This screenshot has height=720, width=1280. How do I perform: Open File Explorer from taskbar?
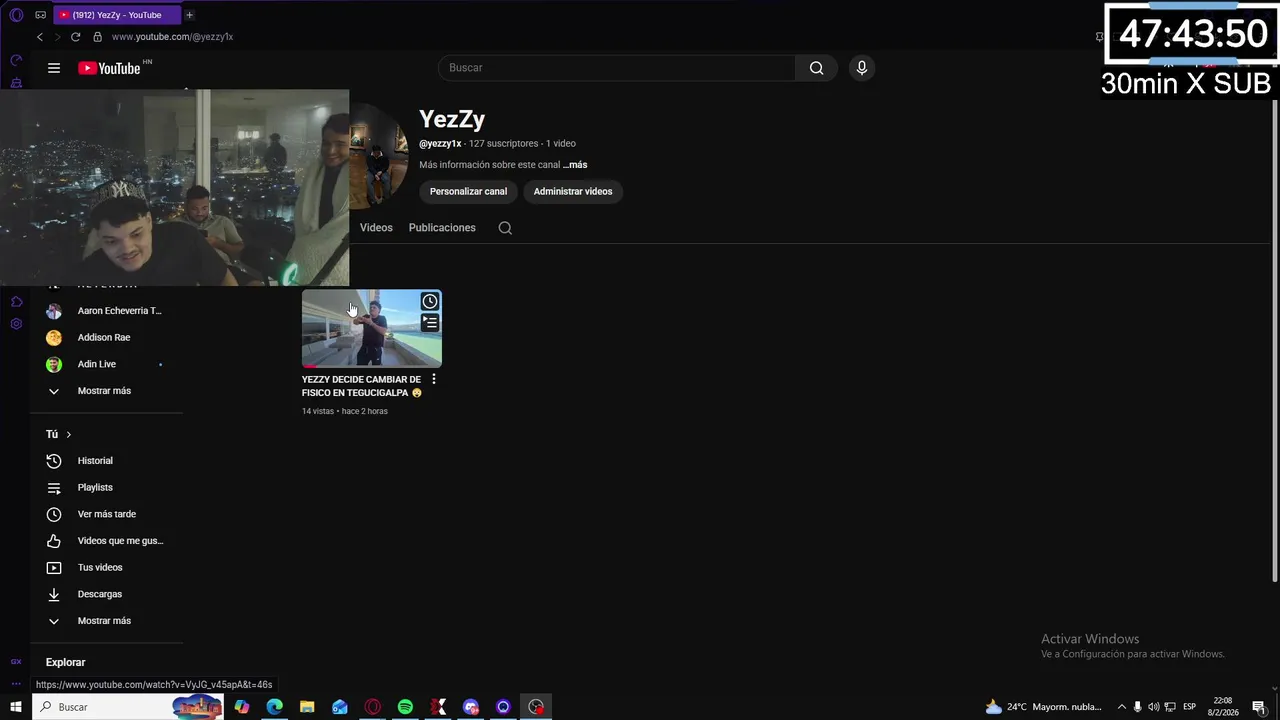tap(307, 707)
